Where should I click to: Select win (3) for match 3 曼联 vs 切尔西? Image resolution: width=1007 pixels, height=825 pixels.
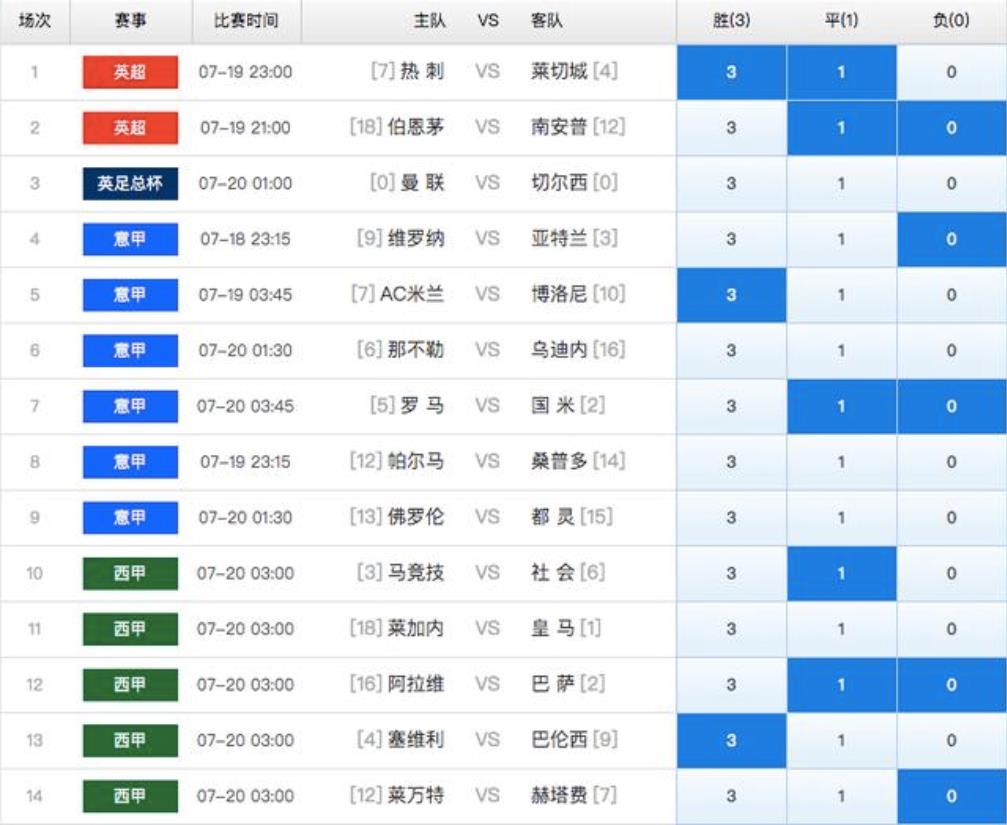[x=731, y=184]
